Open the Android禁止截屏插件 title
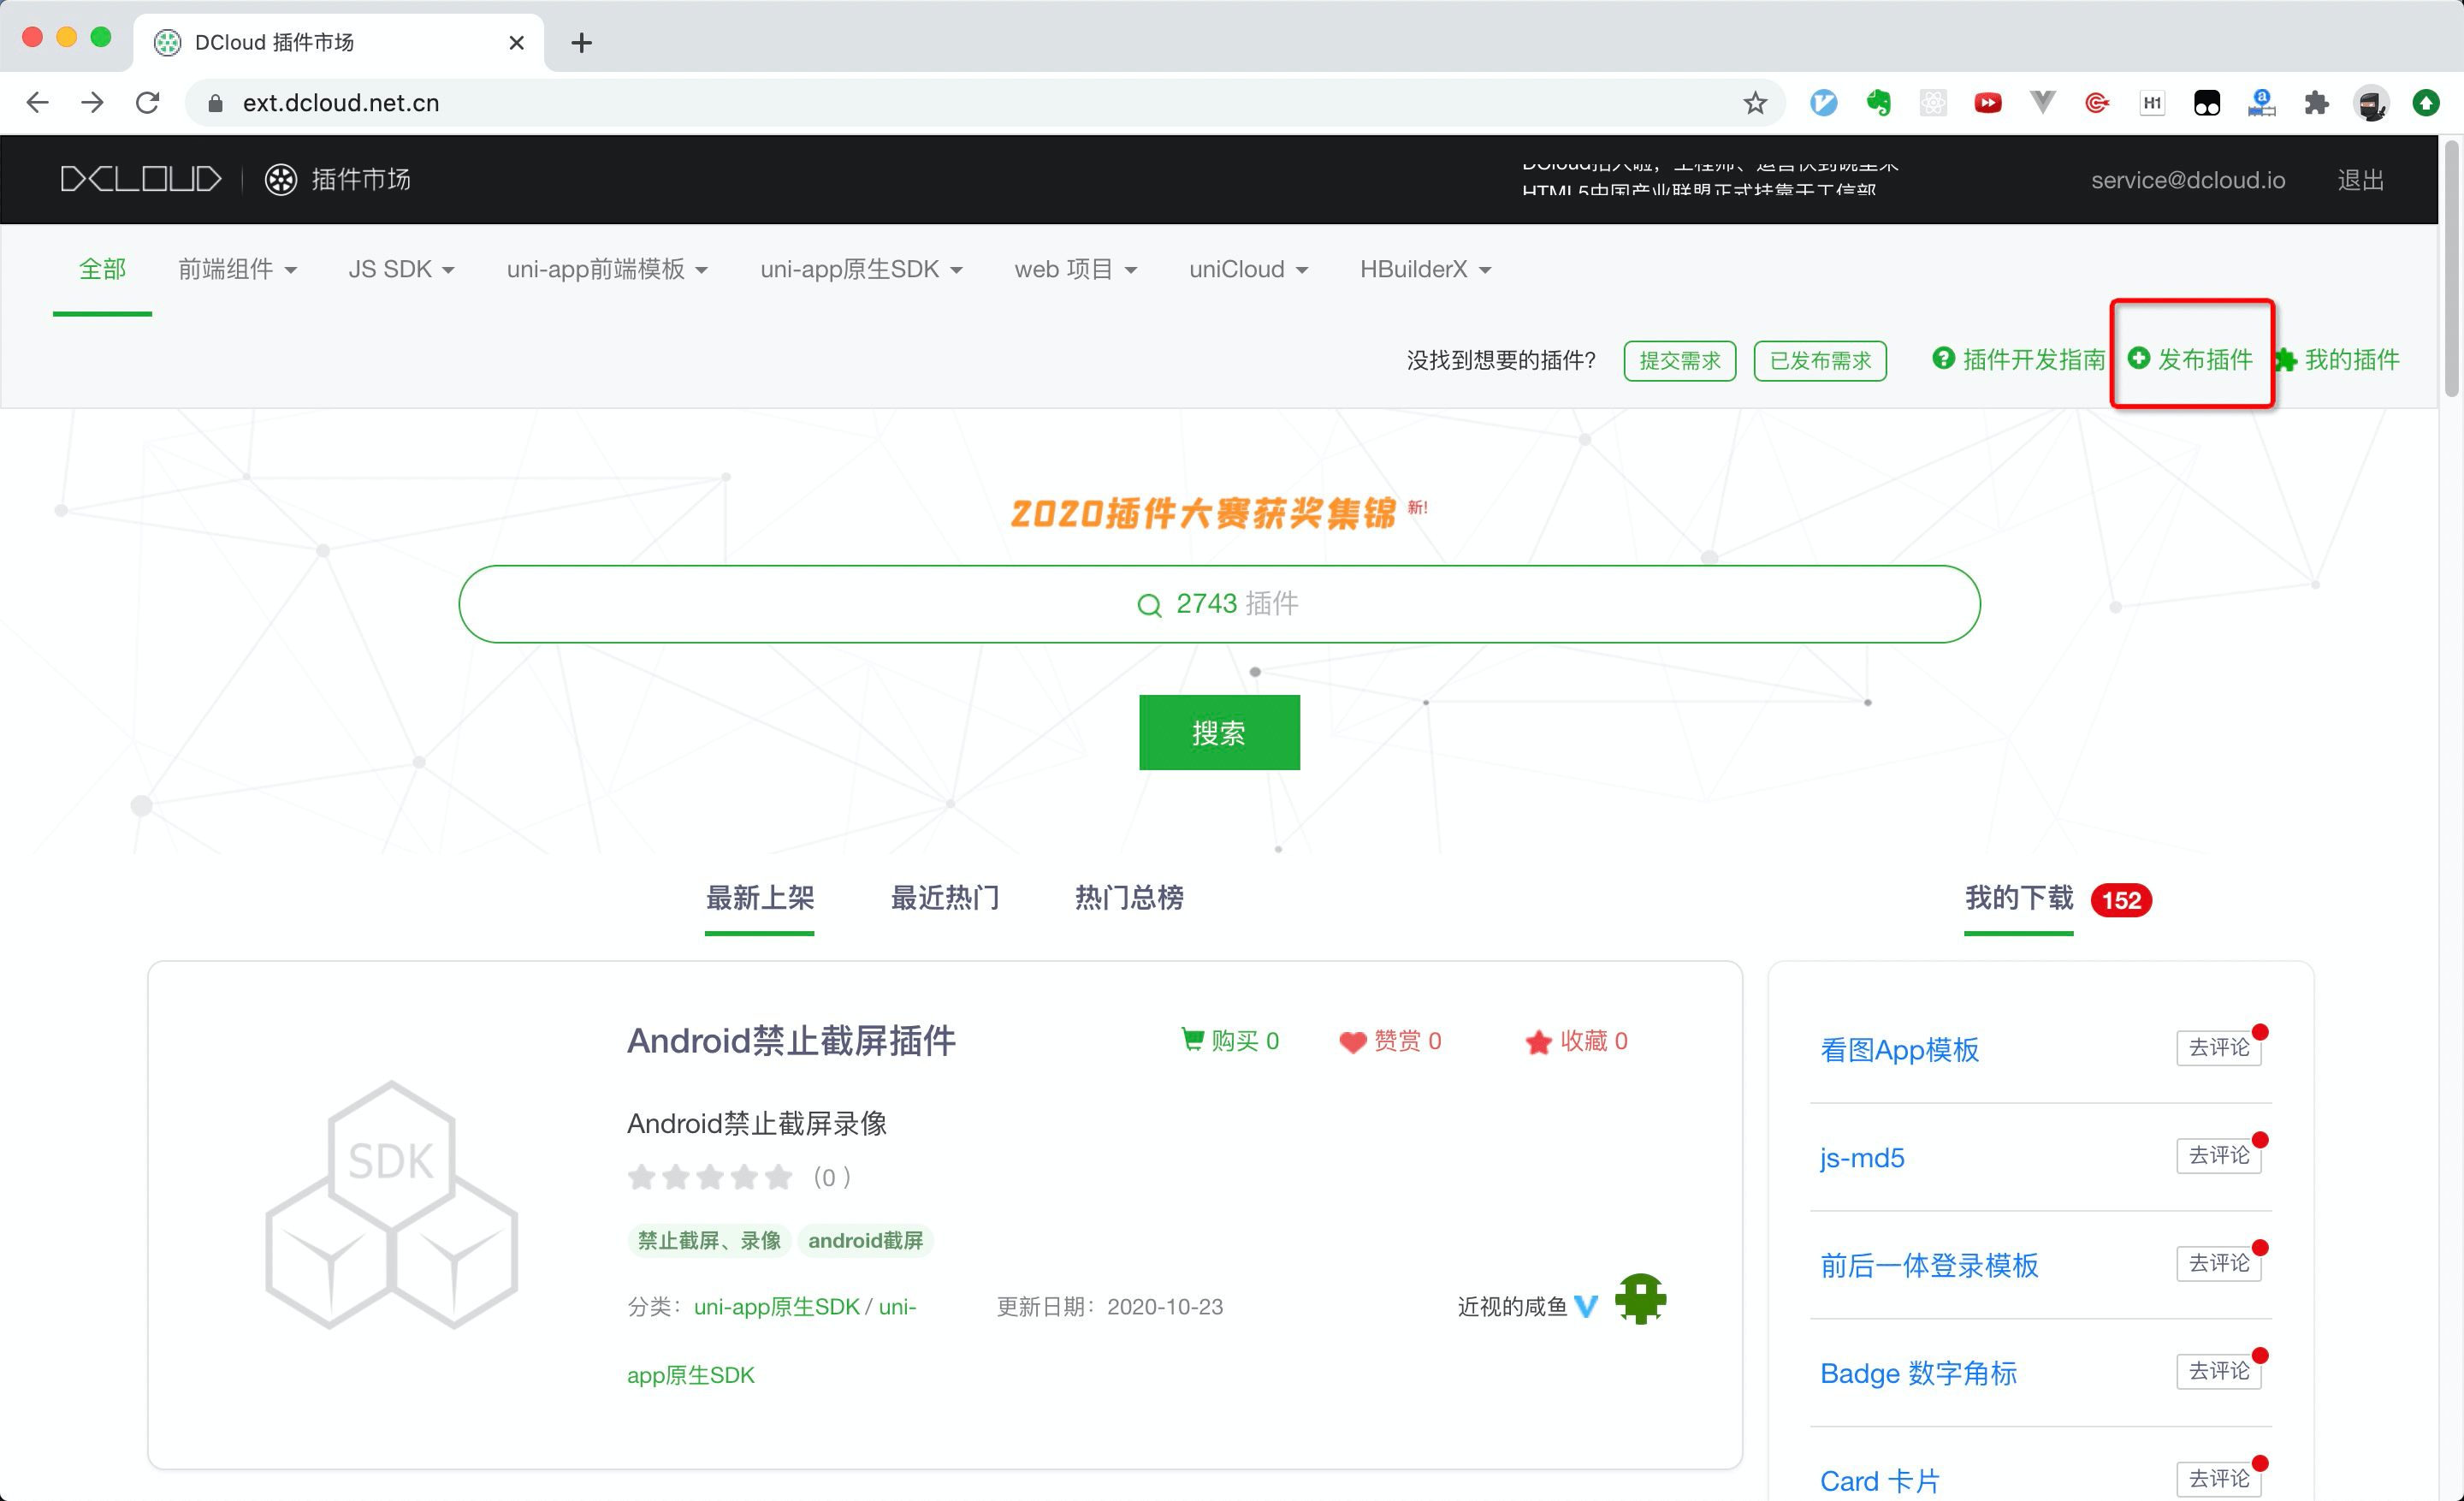Viewport: 2464px width, 1501px height. click(791, 1041)
